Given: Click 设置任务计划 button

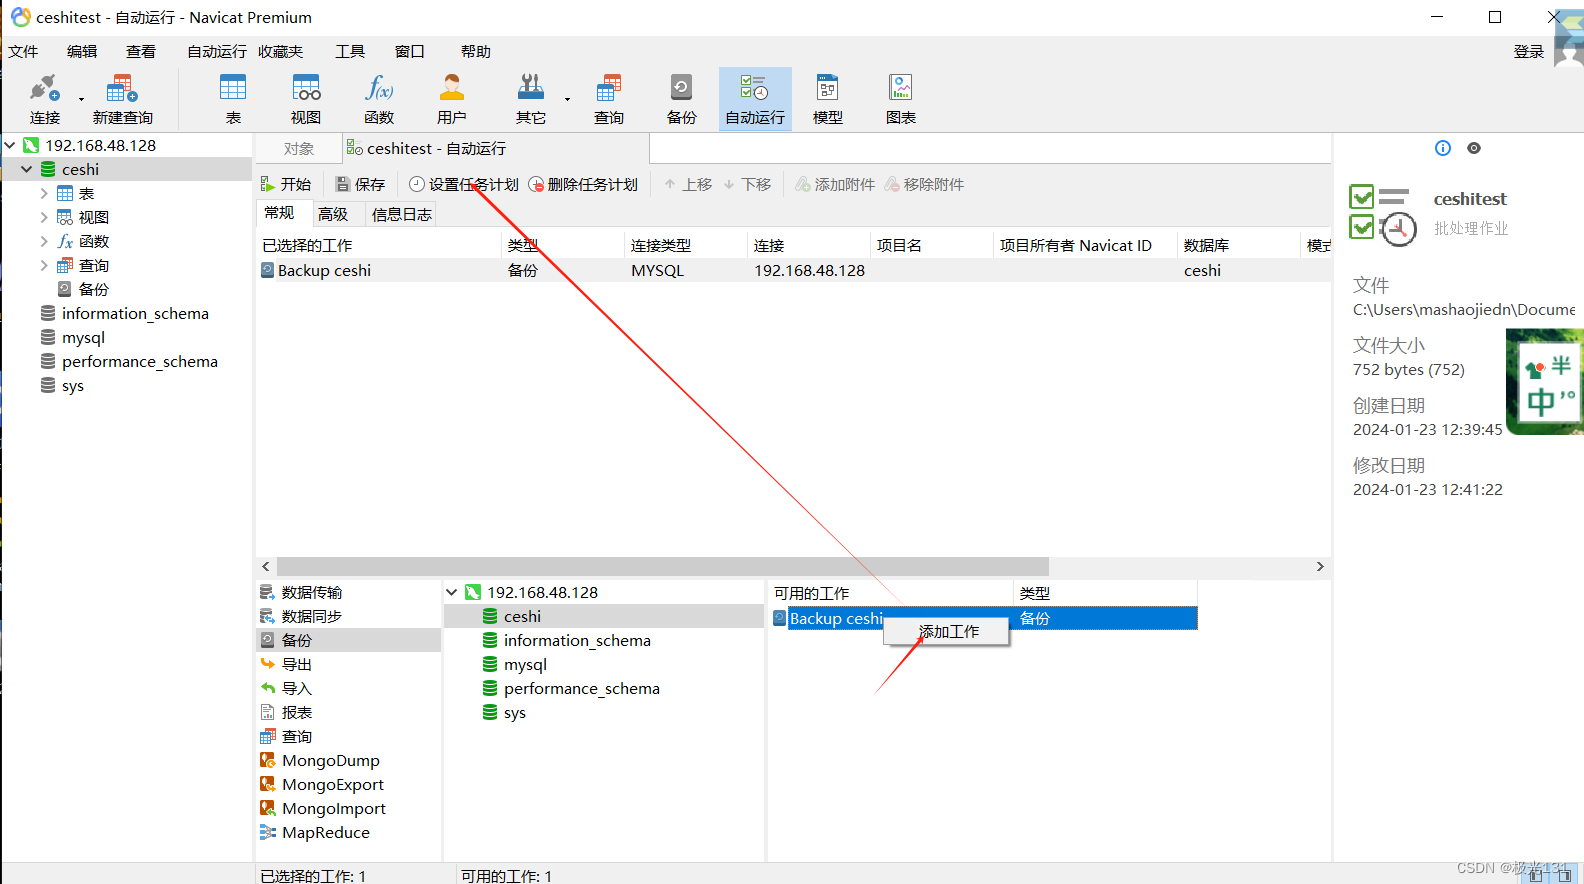Looking at the screenshot, I should point(464,184).
